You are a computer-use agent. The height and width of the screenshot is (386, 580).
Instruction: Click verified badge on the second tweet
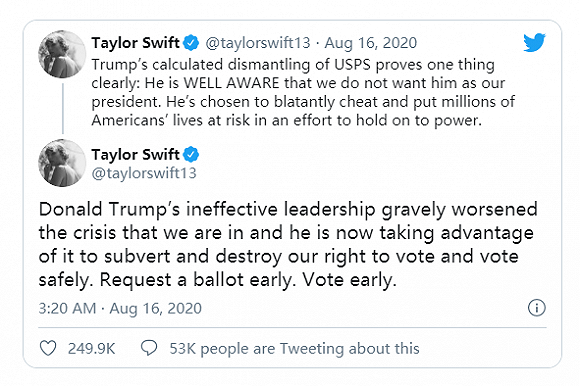191,155
